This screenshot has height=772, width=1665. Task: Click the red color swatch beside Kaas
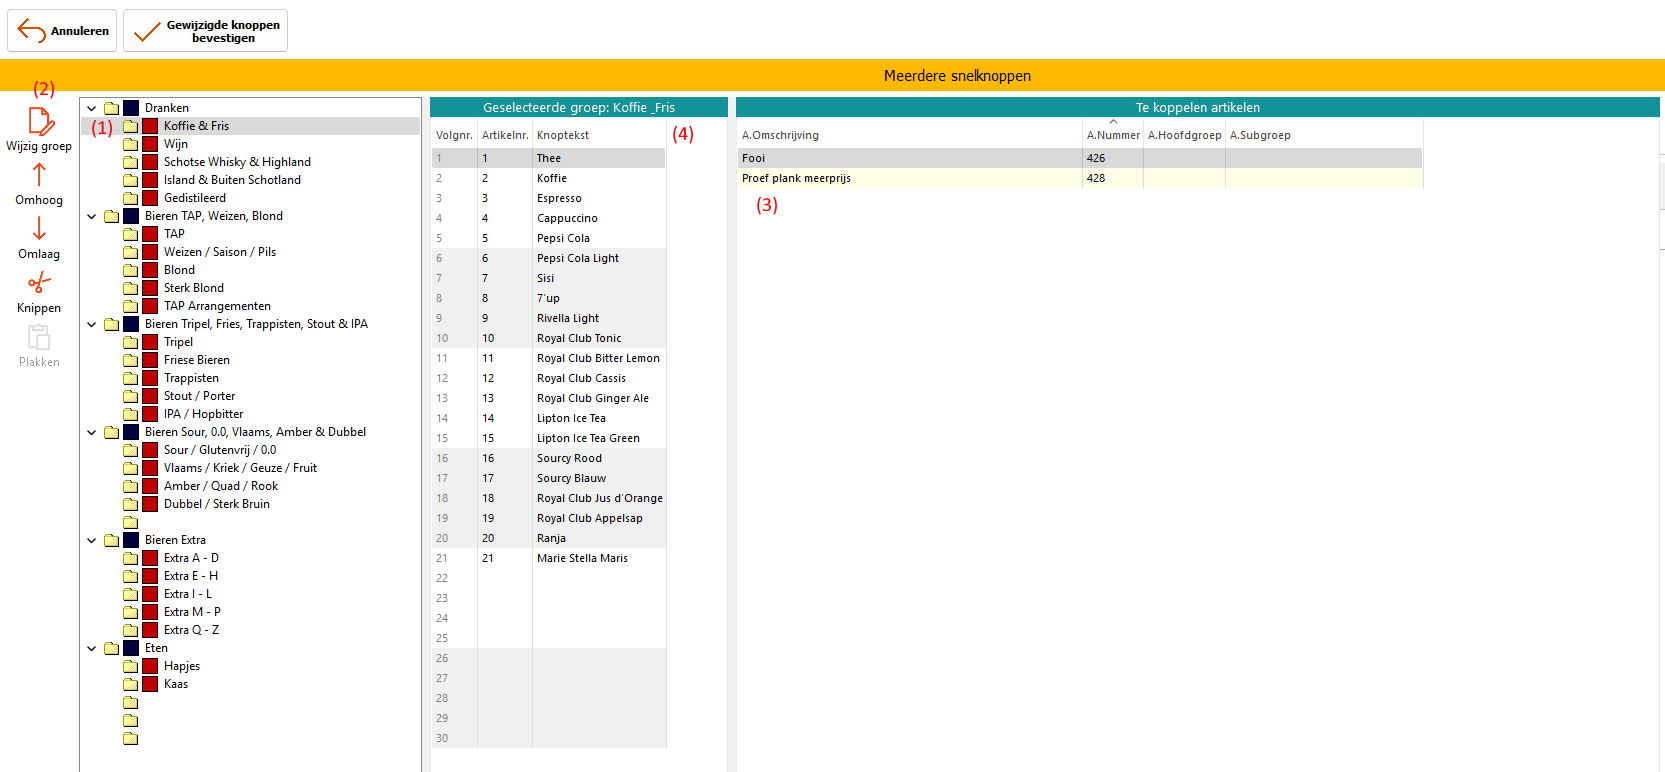point(150,684)
